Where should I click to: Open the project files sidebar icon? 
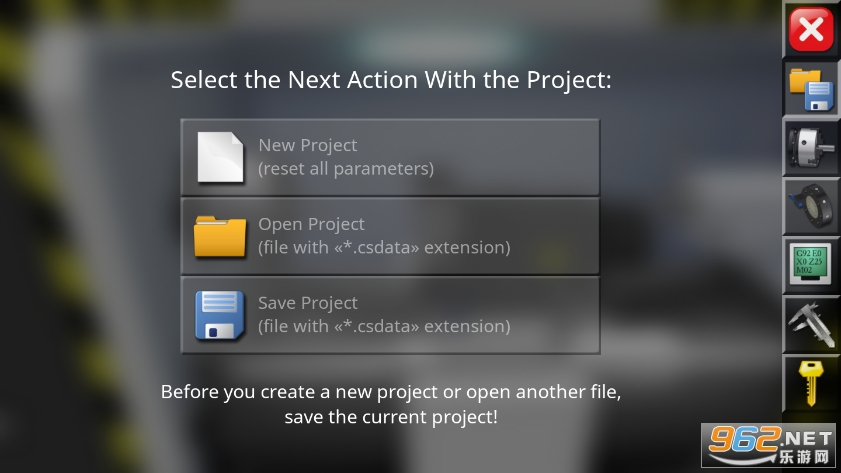(811, 89)
